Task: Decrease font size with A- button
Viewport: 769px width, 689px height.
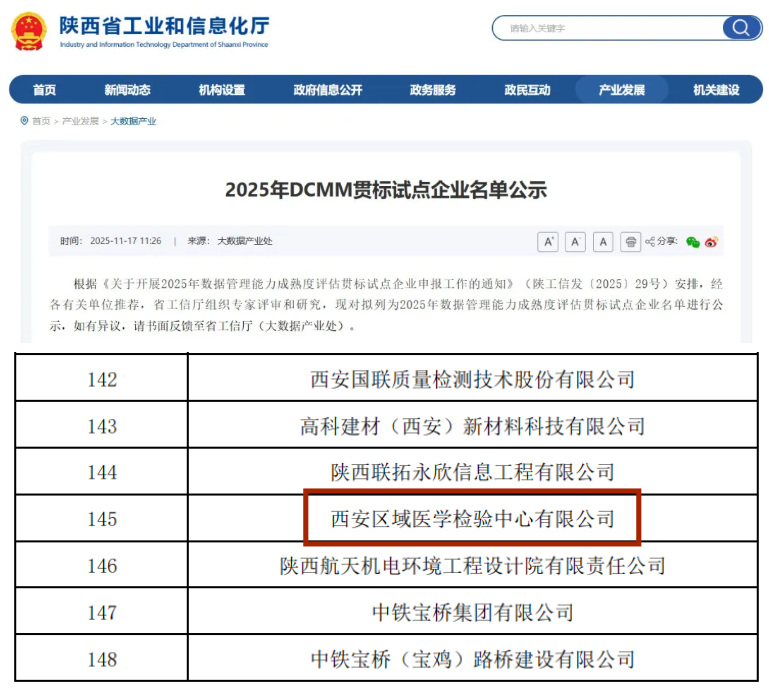Action: click(575, 242)
